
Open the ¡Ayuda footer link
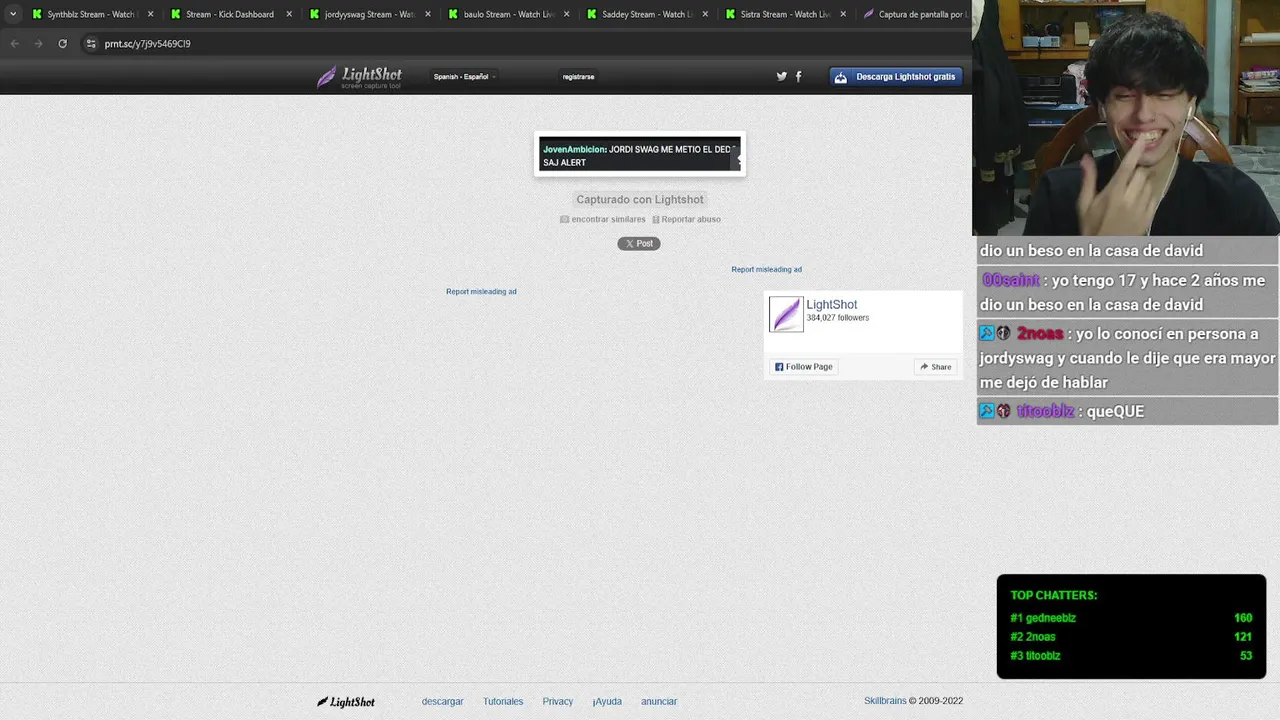pyautogui.click(x=607, y=701)
